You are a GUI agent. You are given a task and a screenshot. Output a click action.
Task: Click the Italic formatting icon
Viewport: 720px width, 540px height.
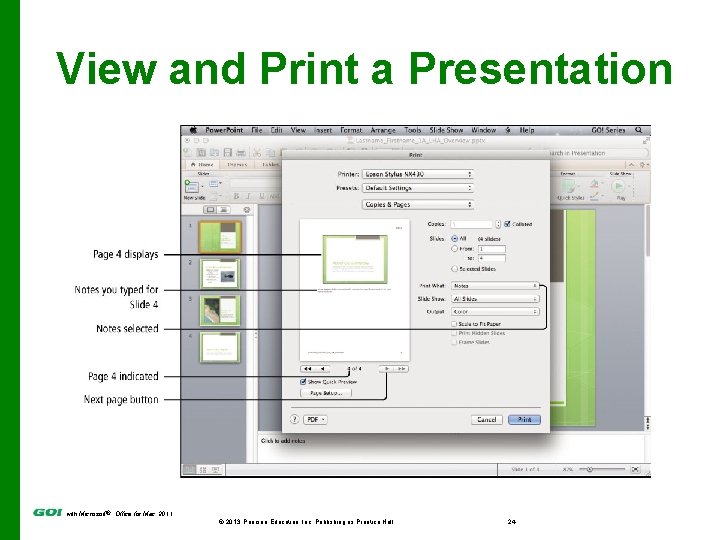248,196
